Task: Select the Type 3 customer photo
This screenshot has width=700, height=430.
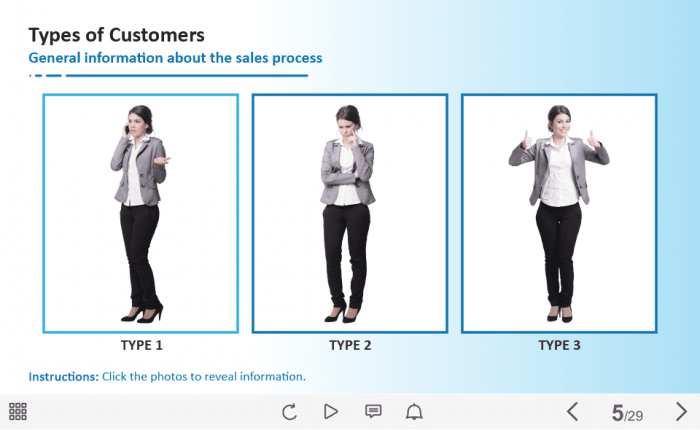Action: [559, 213]
